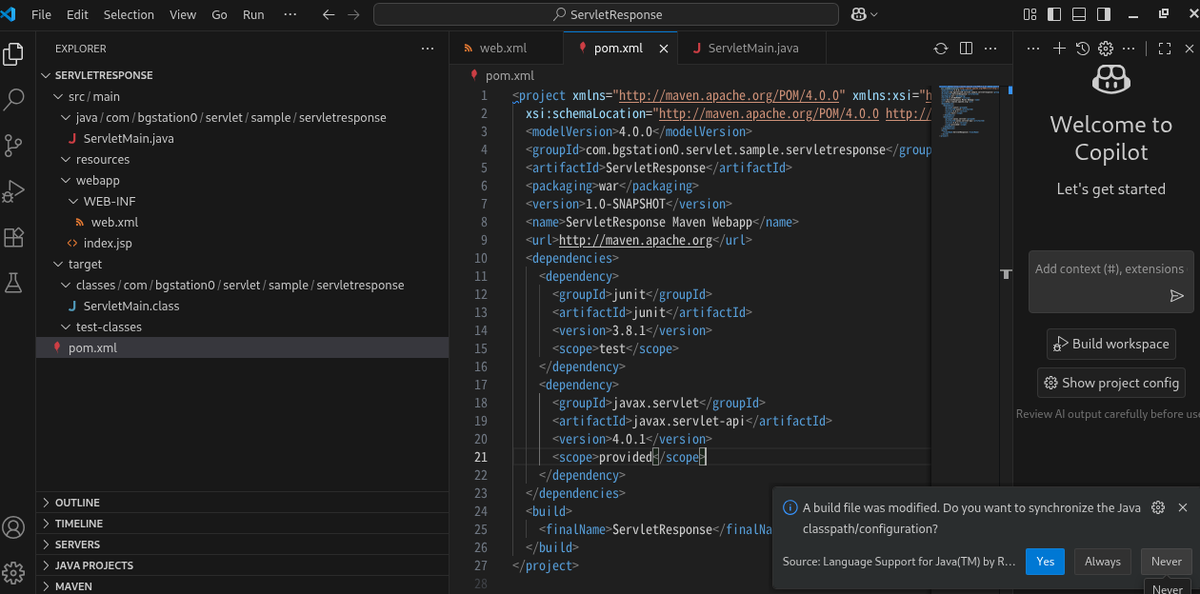Open the Selection menu
The height and width of the screenshot is (594, 1200).
pyautogui.click(x=129, y=15)
